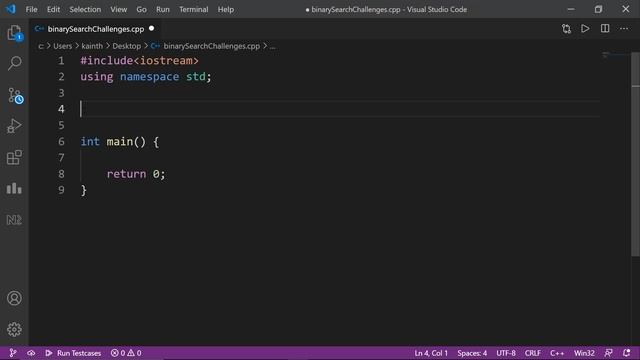Change indentation via Spaces: 4
Viewport: 640px width, 360px height.
[472, 353]
